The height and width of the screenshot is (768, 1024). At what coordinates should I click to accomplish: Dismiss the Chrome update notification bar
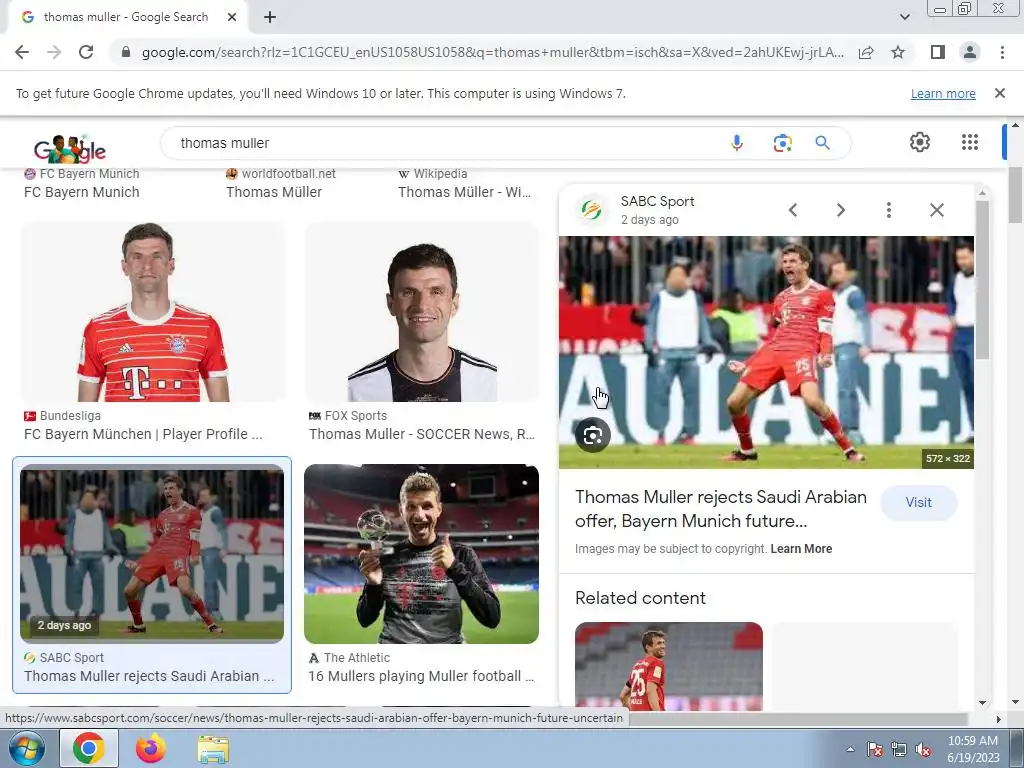pyautogui.click(x=1000, y=93)
